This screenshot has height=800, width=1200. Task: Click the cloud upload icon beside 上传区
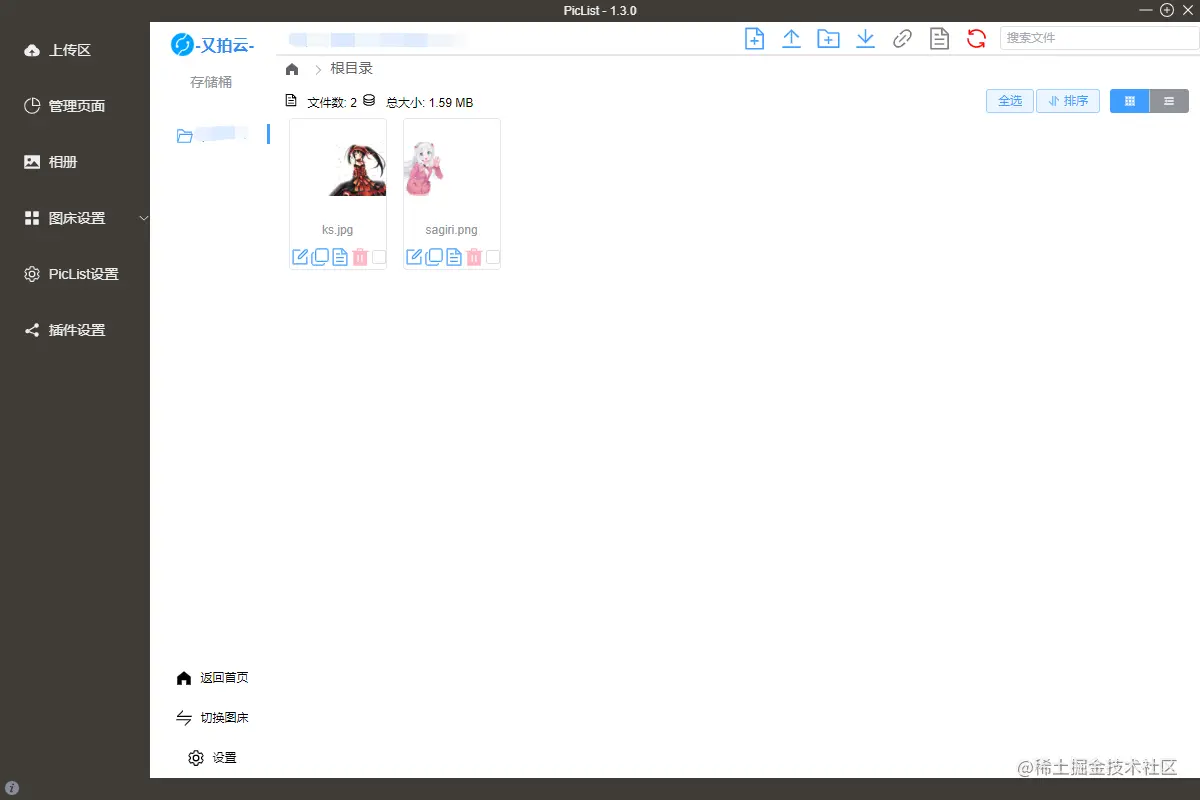(32, 50)
